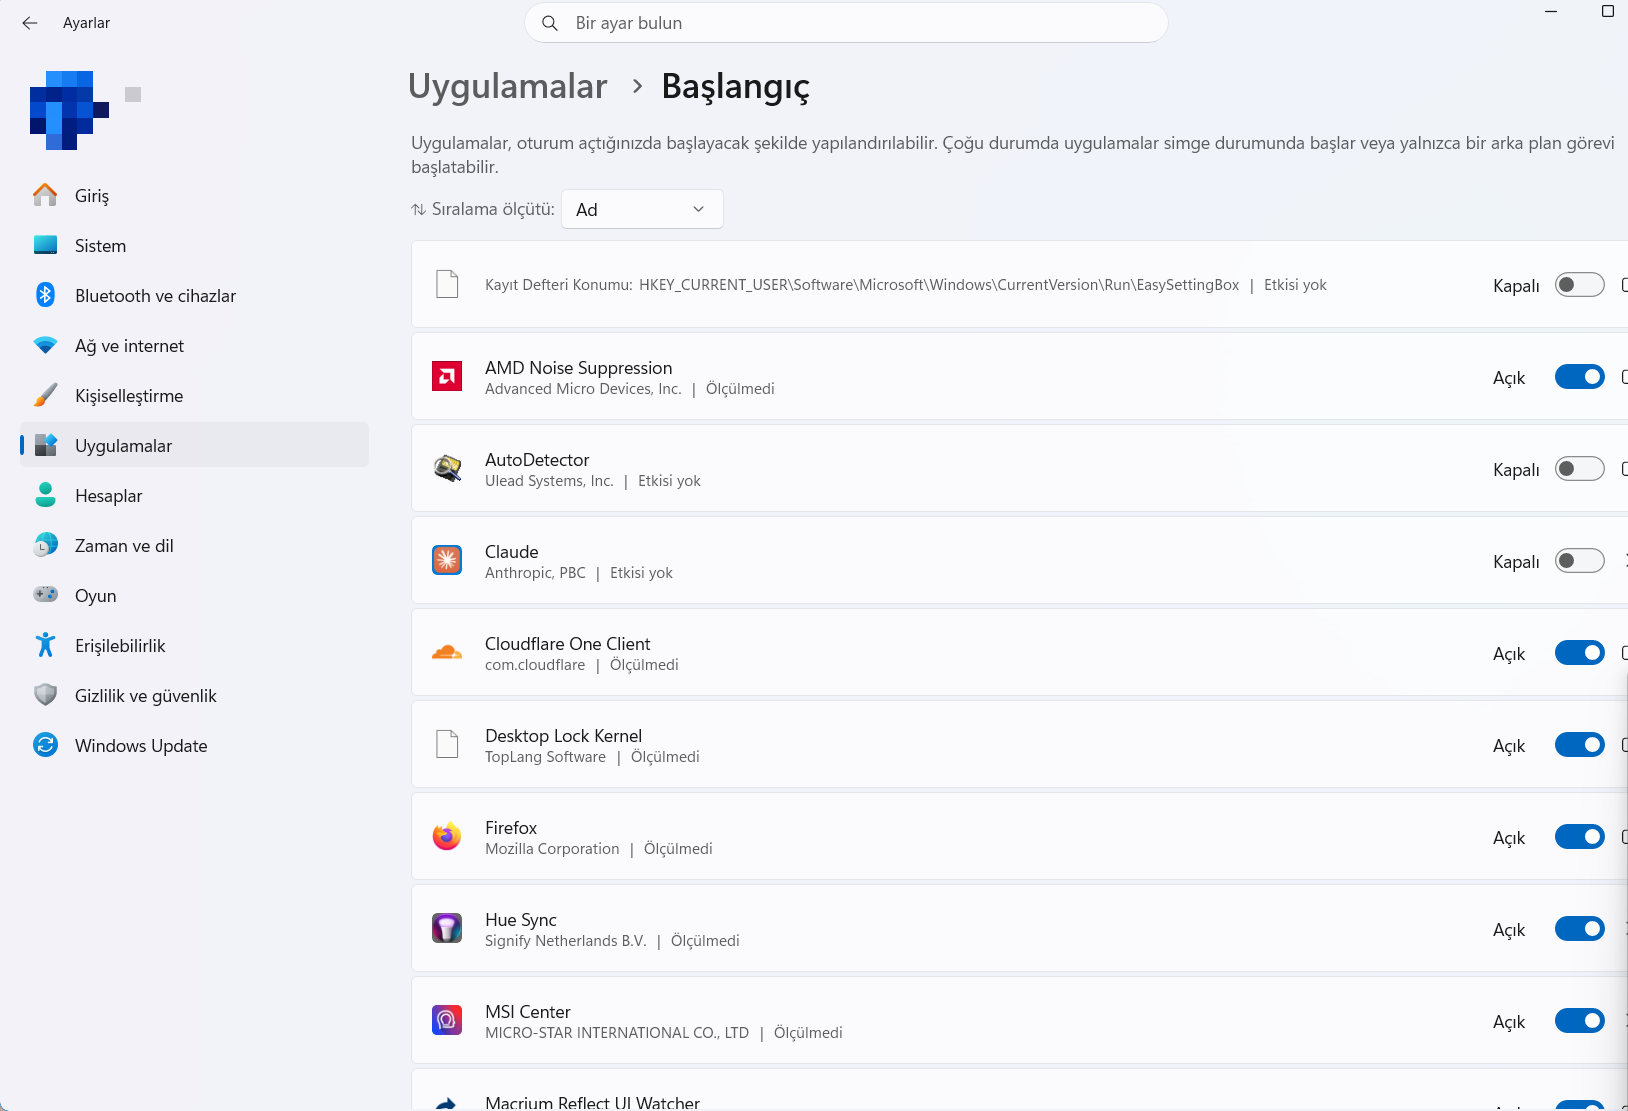This screenshot has width=1628, height=1111.
Task: Turn off AMD Noise Suppression startup
Action: click(1579, 377)
